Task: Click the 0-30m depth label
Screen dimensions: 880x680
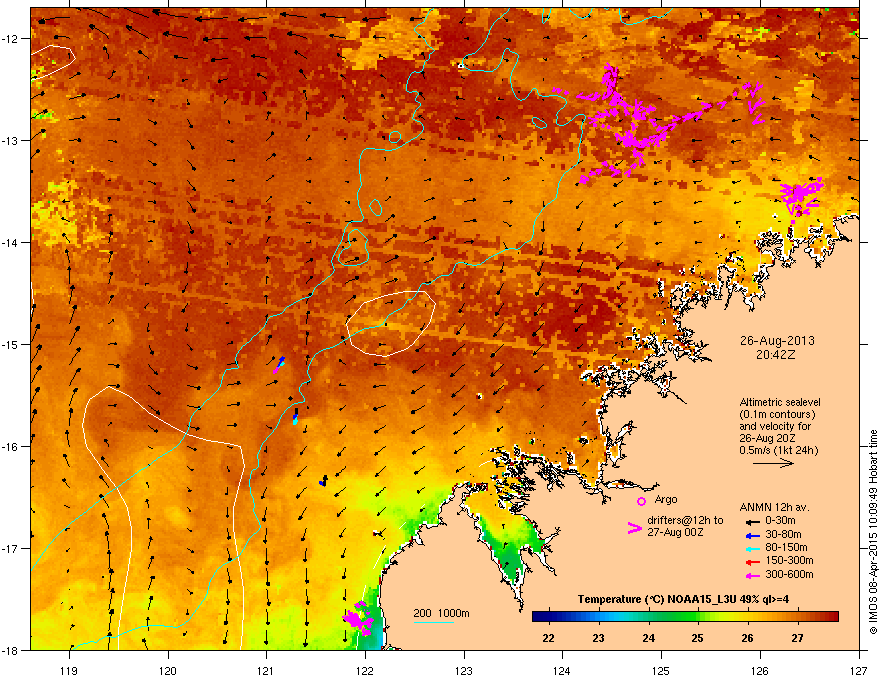Action: 780,521
